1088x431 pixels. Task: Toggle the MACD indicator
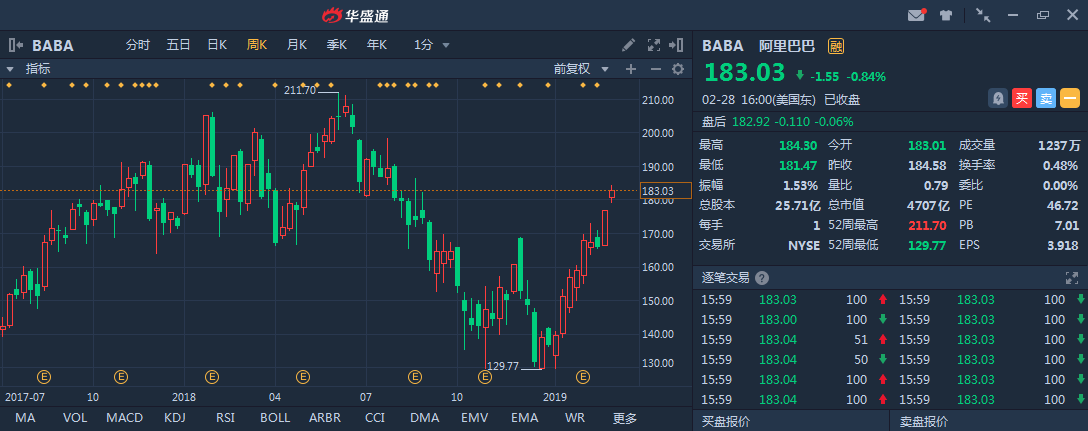[124, 417]
